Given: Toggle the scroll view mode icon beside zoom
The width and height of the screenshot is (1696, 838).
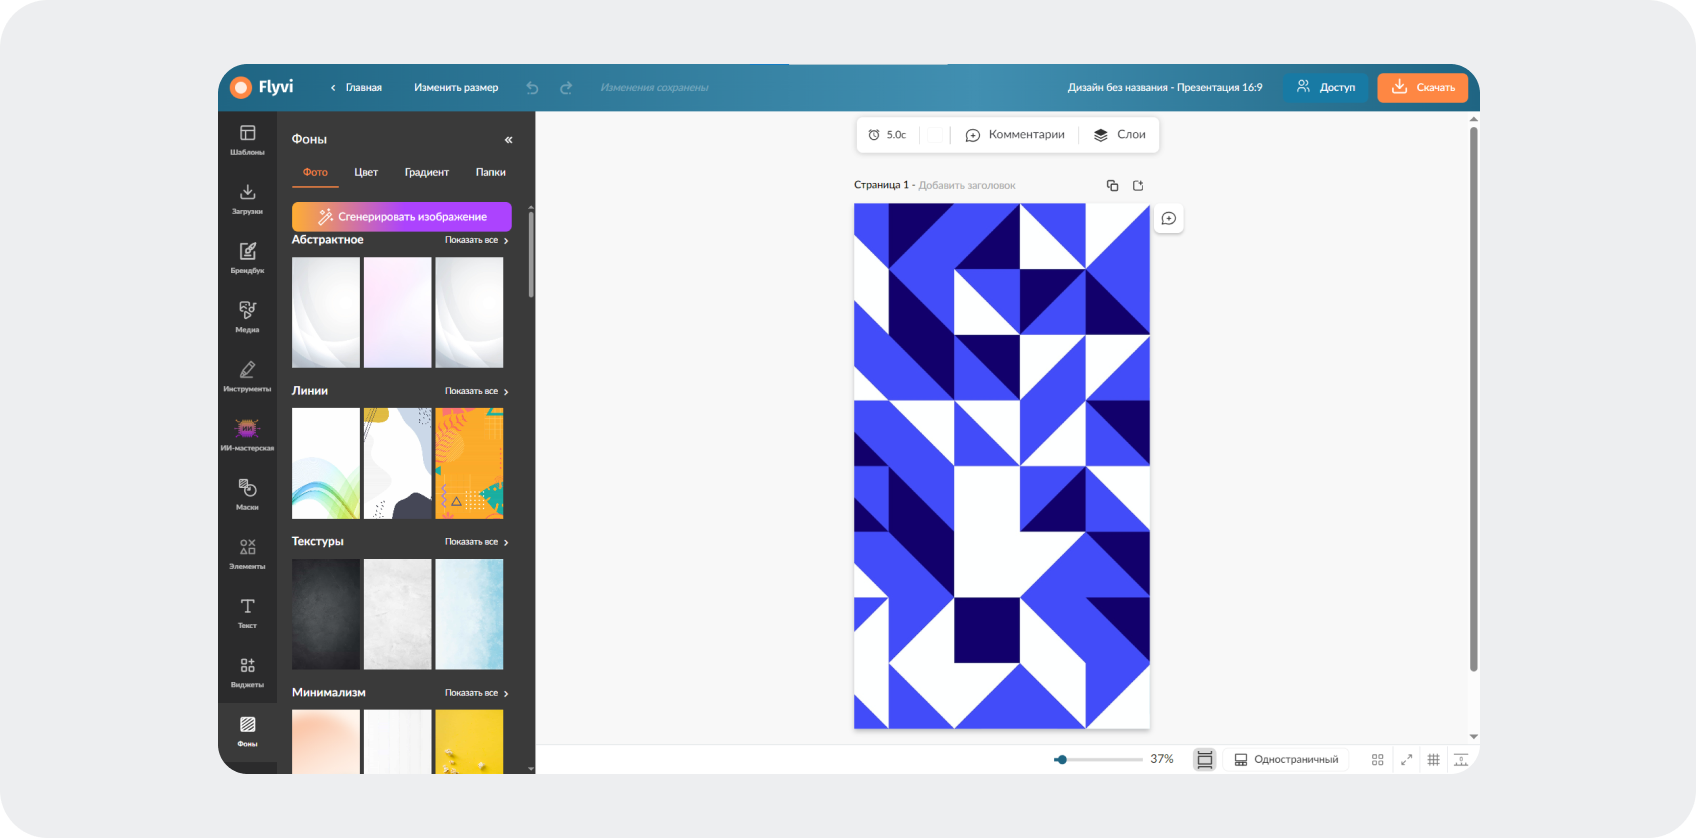Looking at the screenshot, I should [1205, 760].
